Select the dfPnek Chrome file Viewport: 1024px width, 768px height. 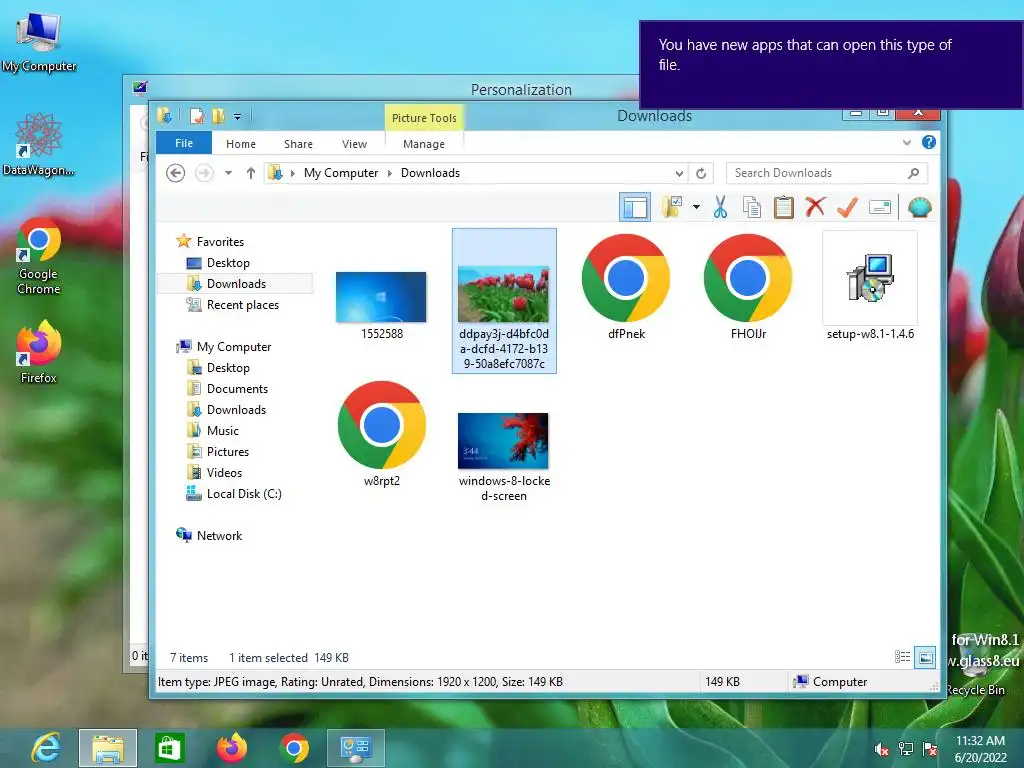pos(626,286)
